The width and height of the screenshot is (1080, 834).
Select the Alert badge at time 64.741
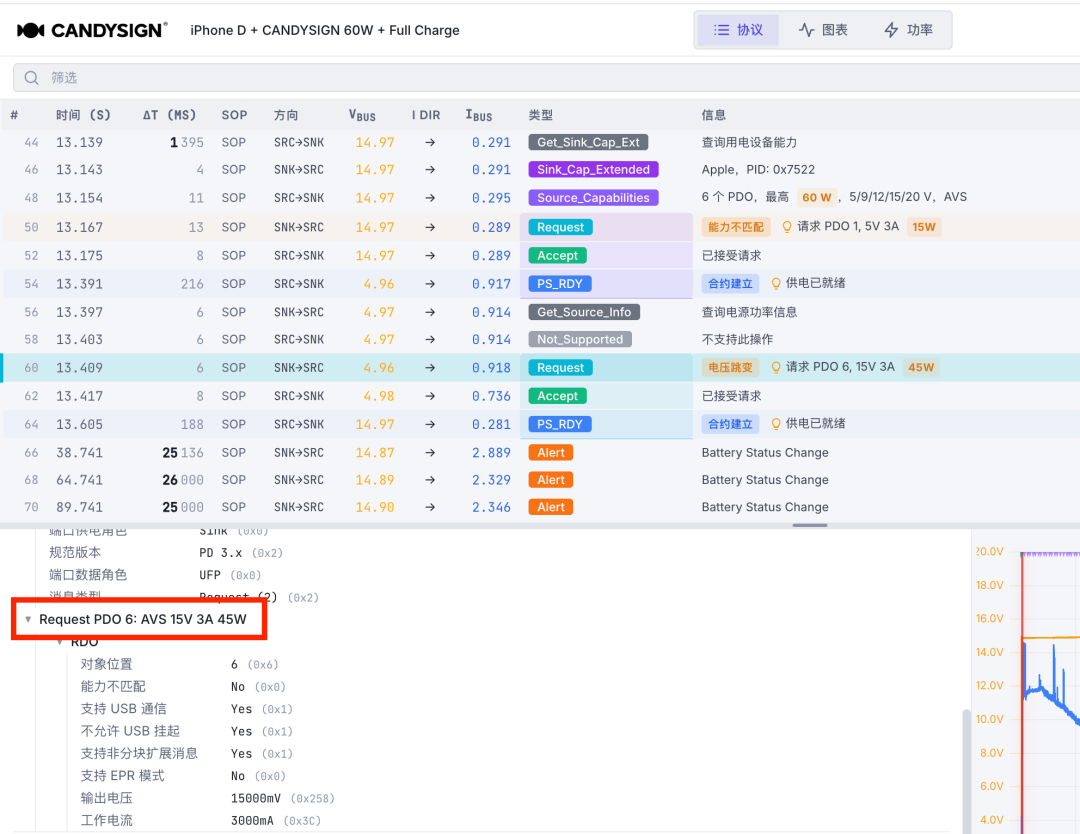[x=550, y=480]
